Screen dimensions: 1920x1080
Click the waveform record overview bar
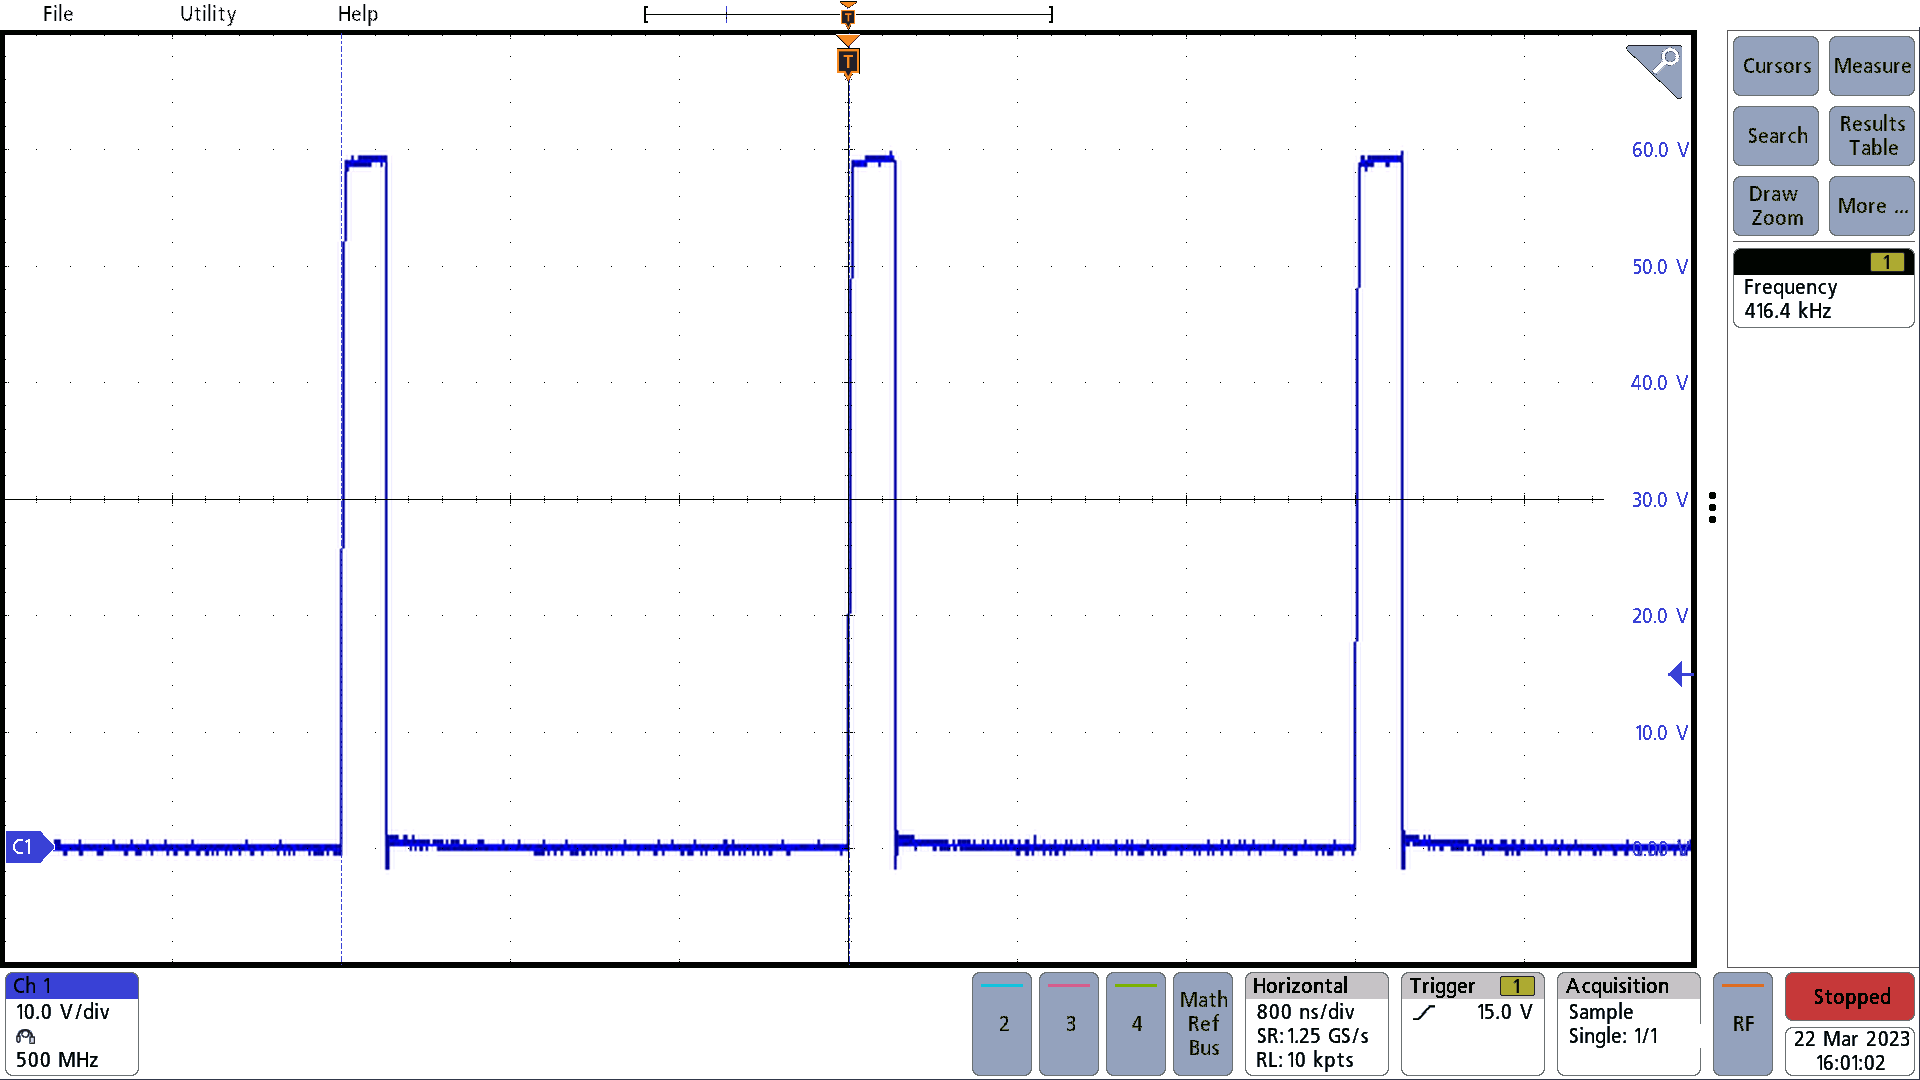848,14
